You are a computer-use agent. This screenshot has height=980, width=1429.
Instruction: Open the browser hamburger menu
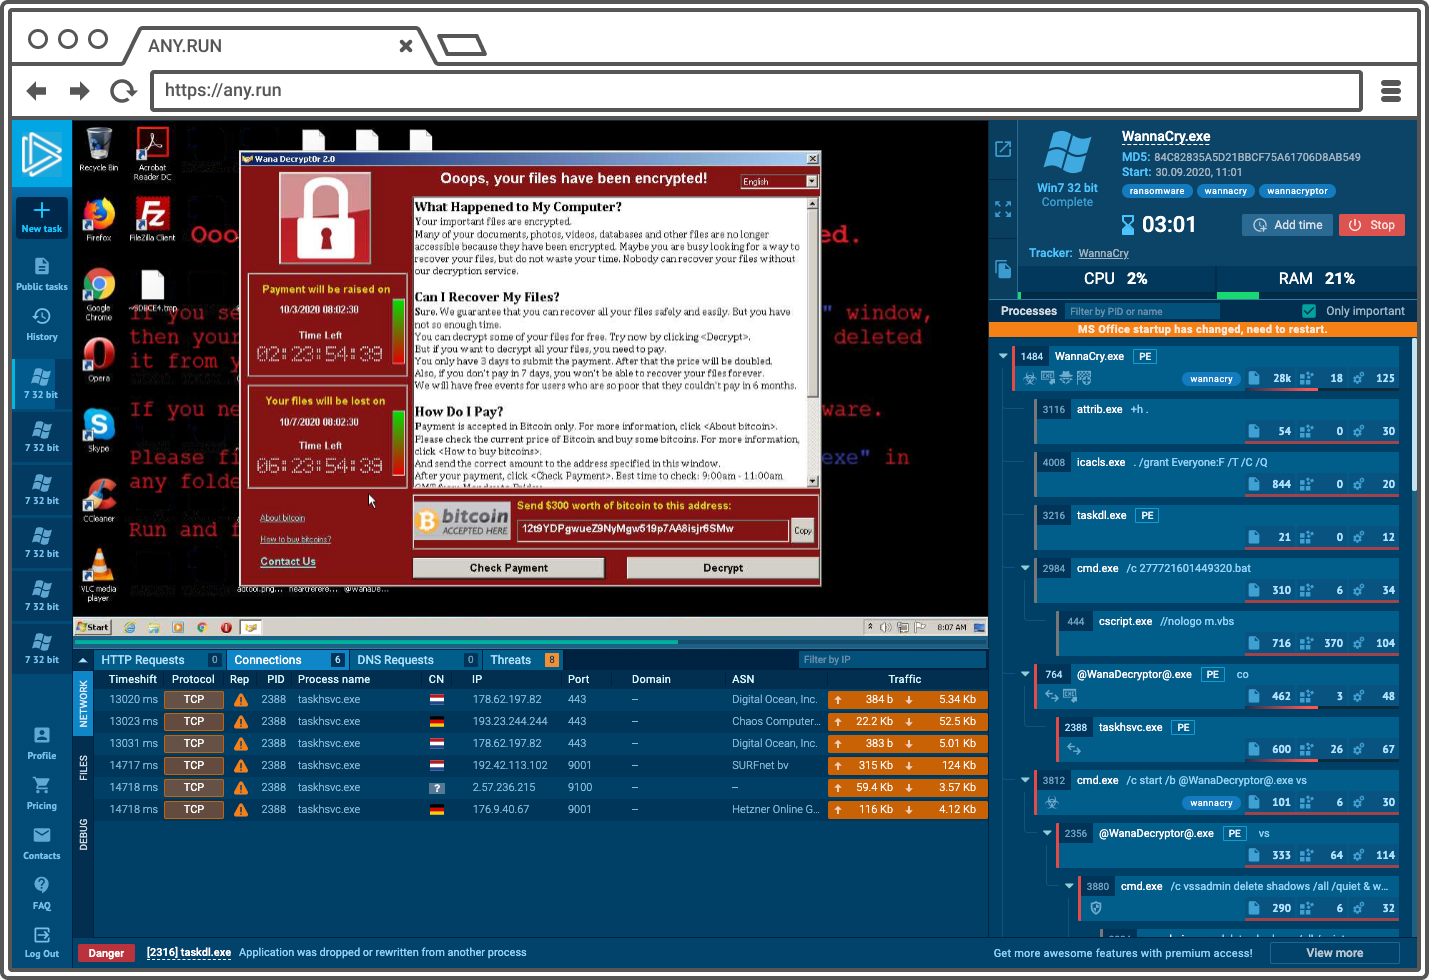click(x=1391, y=91)
